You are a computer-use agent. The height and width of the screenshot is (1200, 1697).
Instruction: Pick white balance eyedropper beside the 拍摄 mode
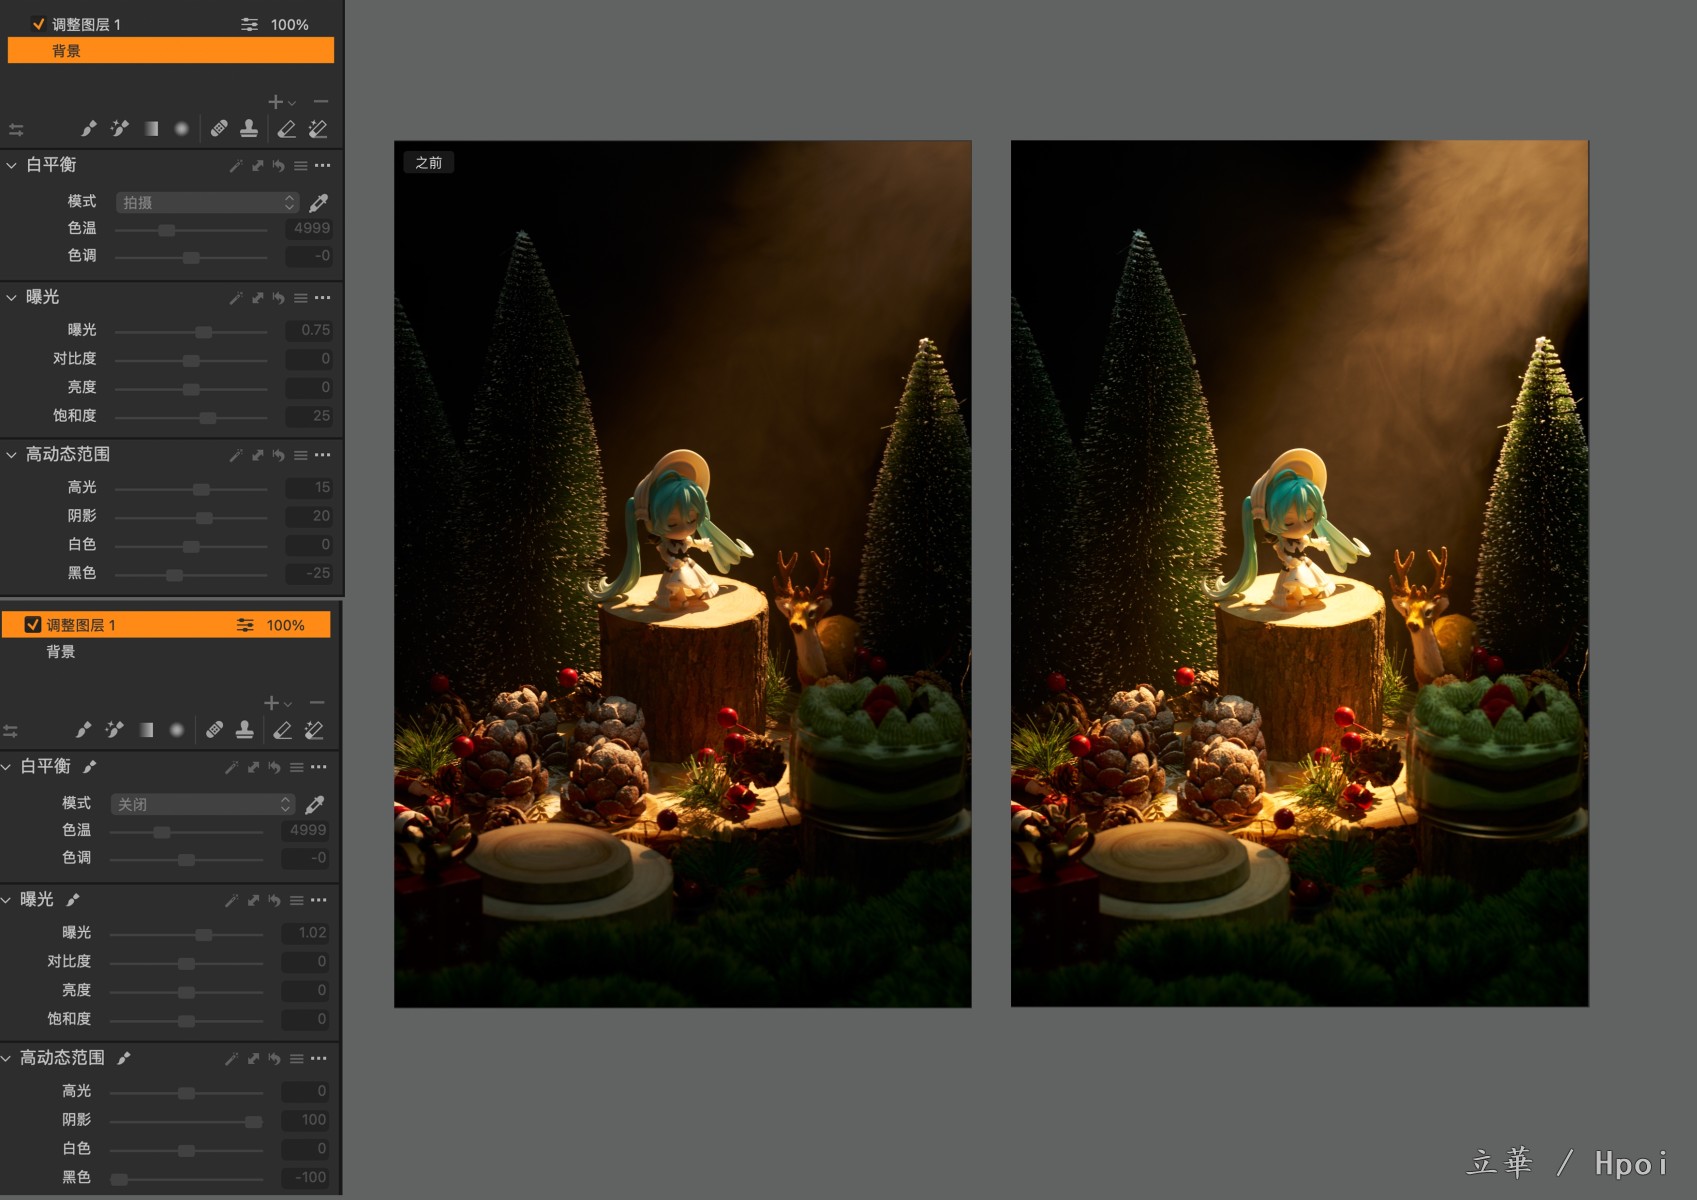pyautogui.click(x=319, y=203)
